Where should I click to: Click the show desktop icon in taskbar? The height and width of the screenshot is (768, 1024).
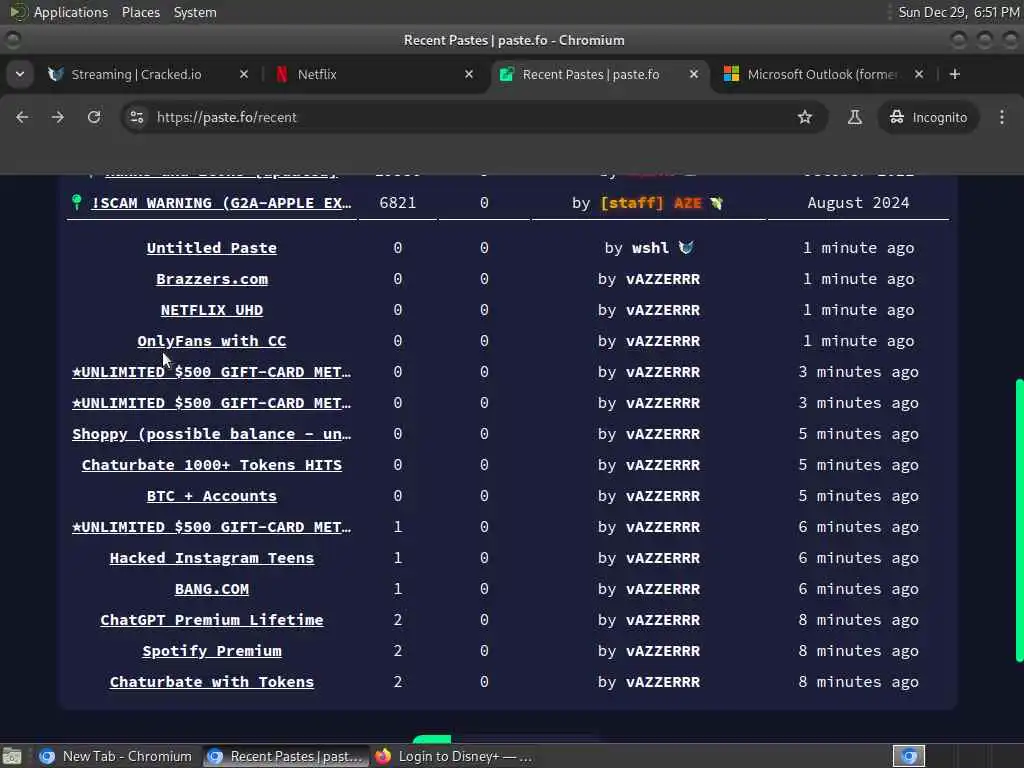(x=12, y=756)
